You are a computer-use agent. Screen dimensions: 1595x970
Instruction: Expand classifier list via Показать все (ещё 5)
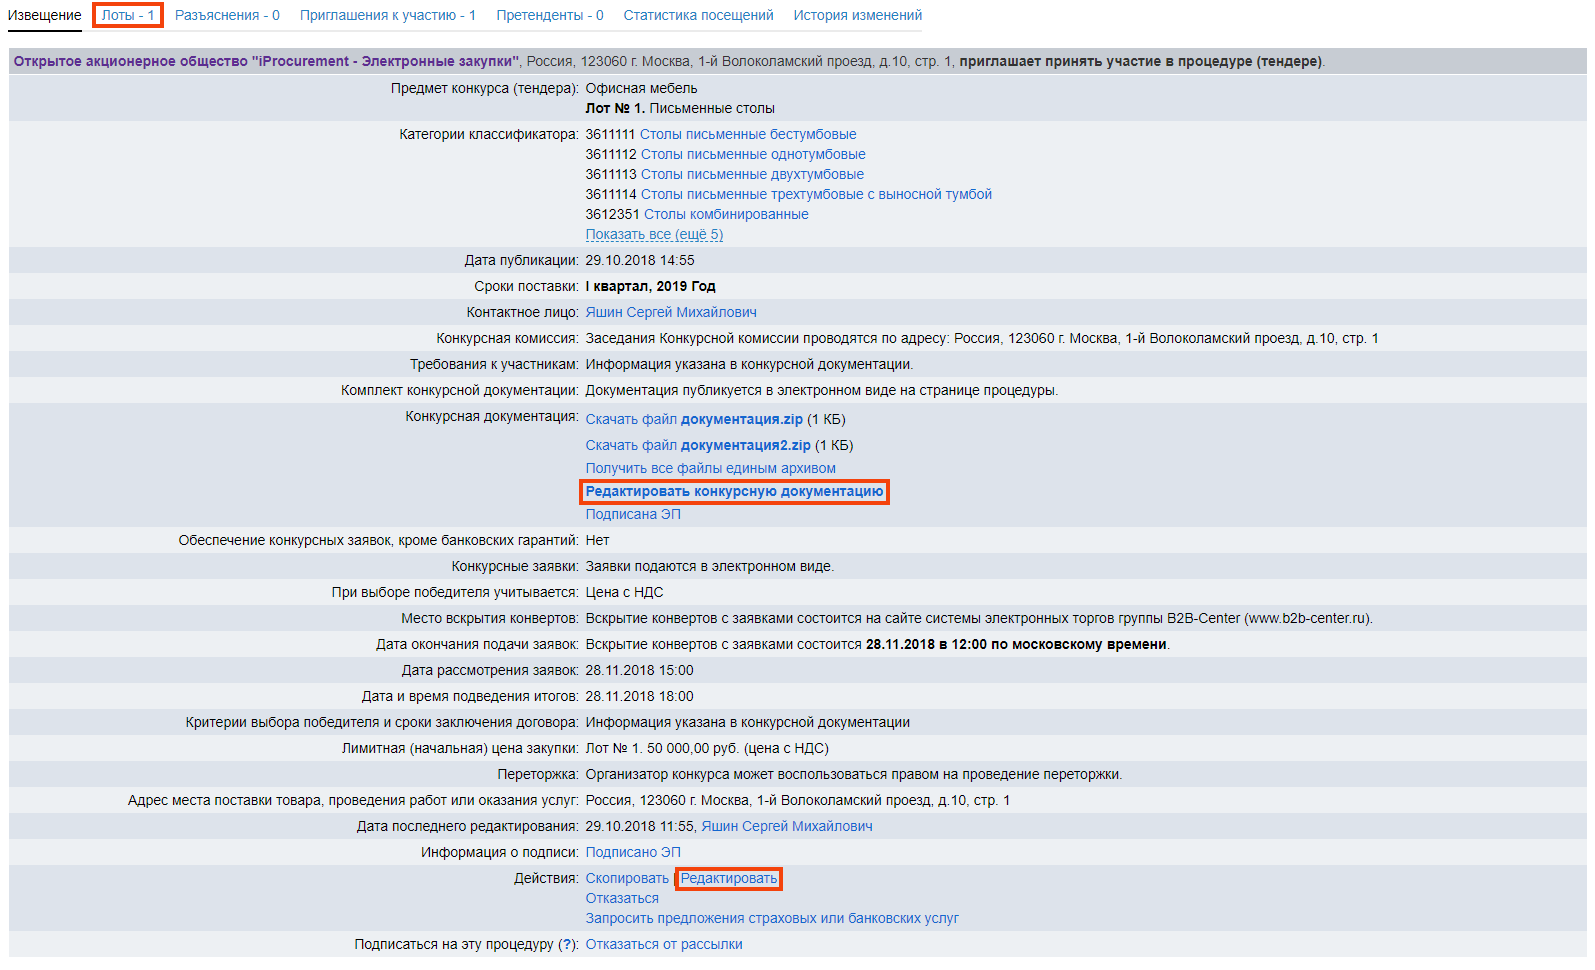[654, 234]
